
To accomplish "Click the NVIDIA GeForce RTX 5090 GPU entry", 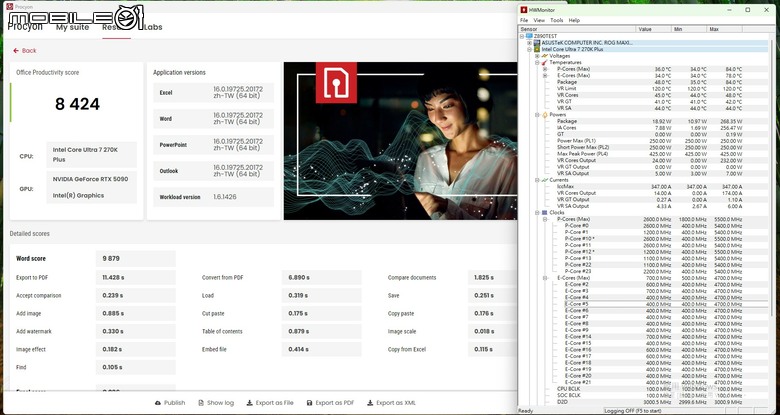I will [x=91, y=179].
